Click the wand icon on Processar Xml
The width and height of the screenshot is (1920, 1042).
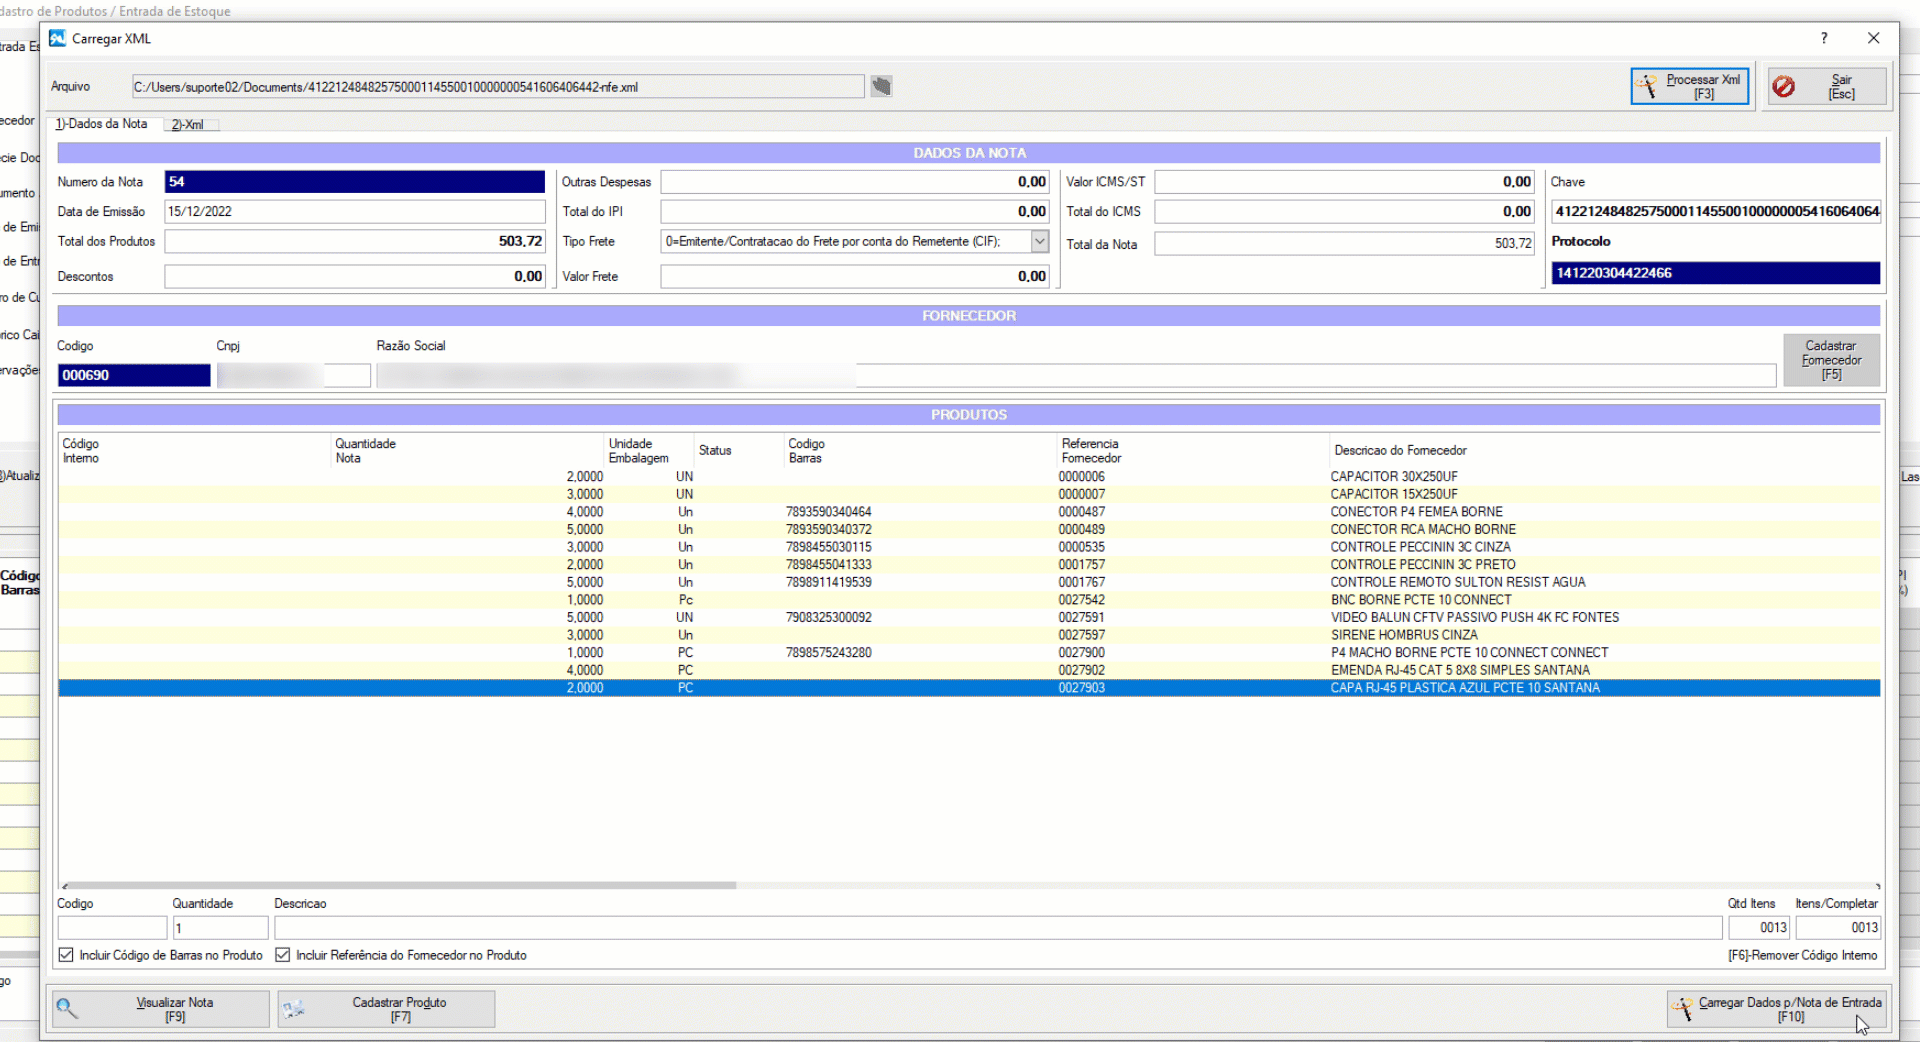pyautogui.click(x=1647, y=87)
